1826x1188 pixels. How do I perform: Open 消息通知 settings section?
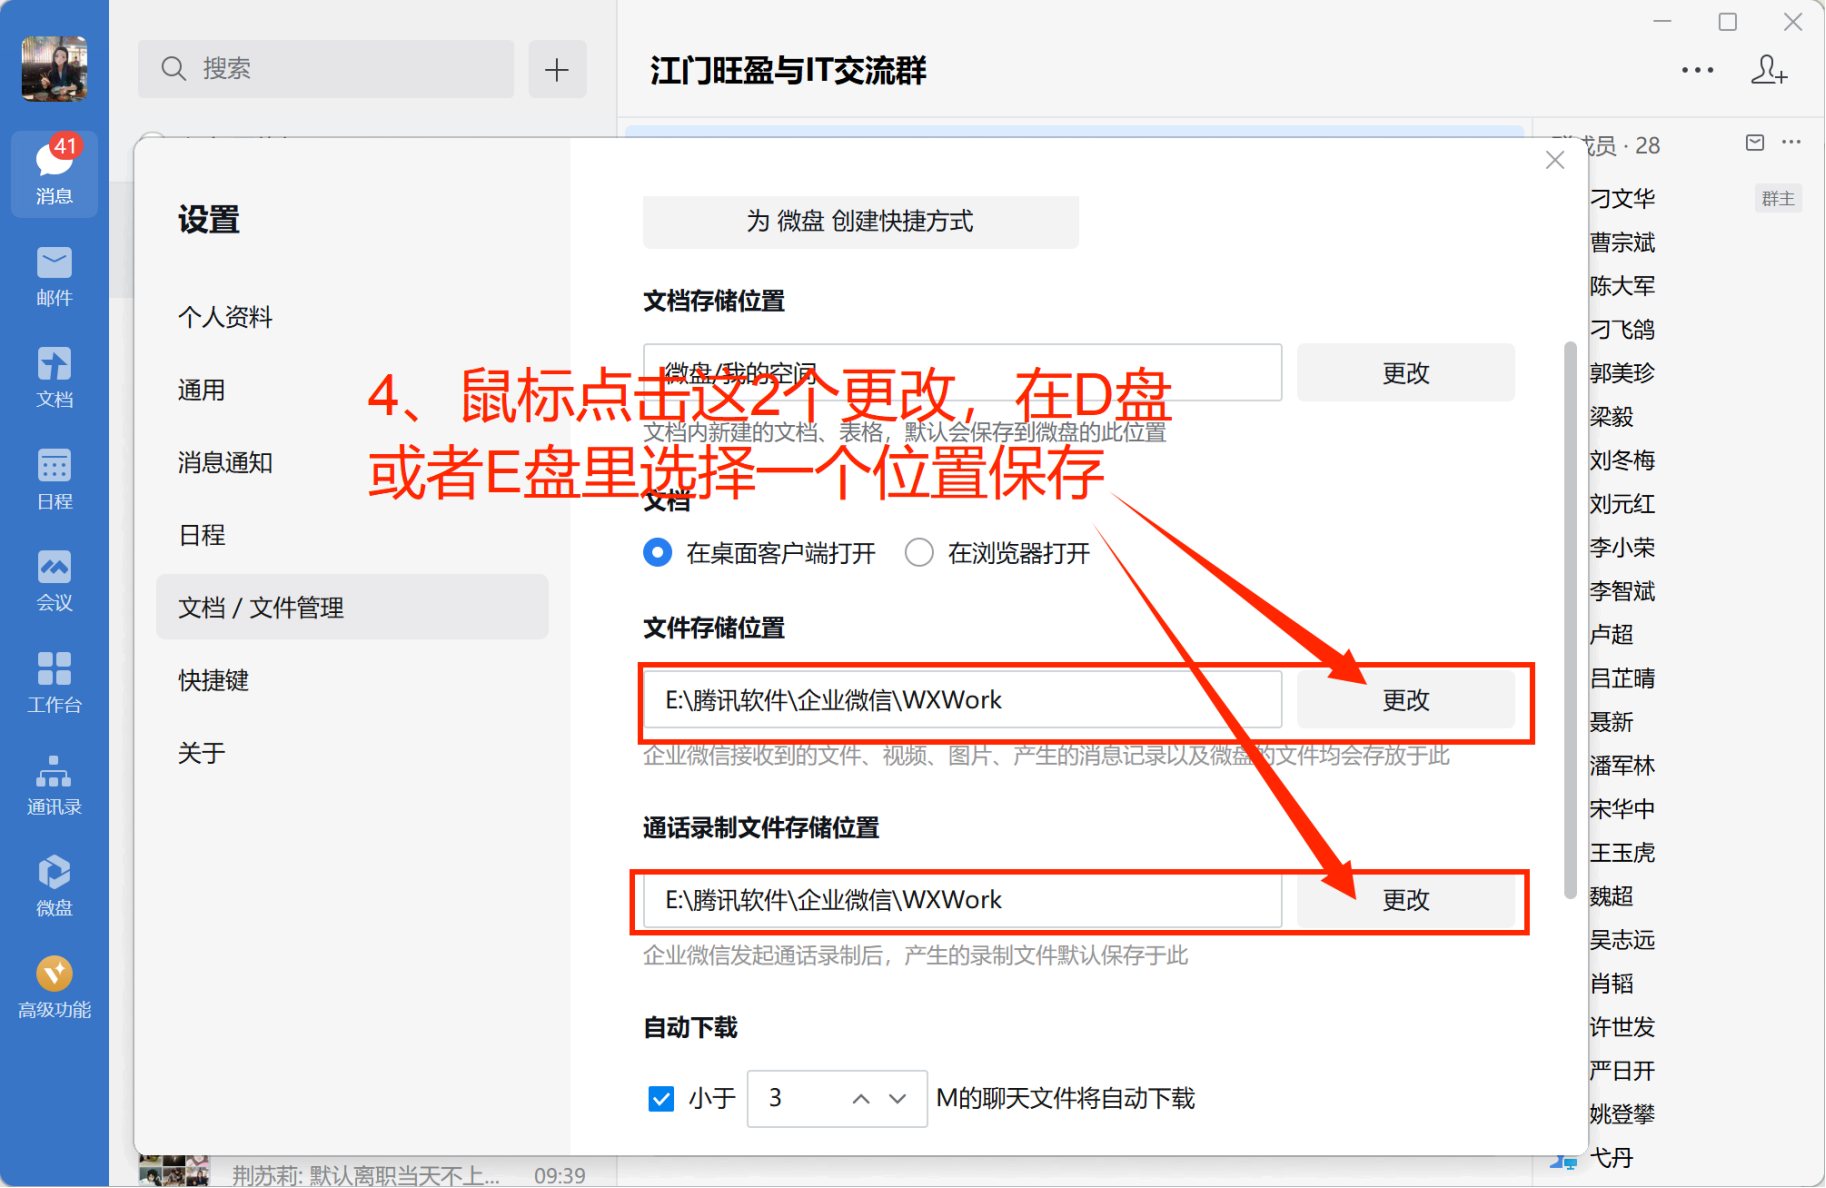pos(352,462)
